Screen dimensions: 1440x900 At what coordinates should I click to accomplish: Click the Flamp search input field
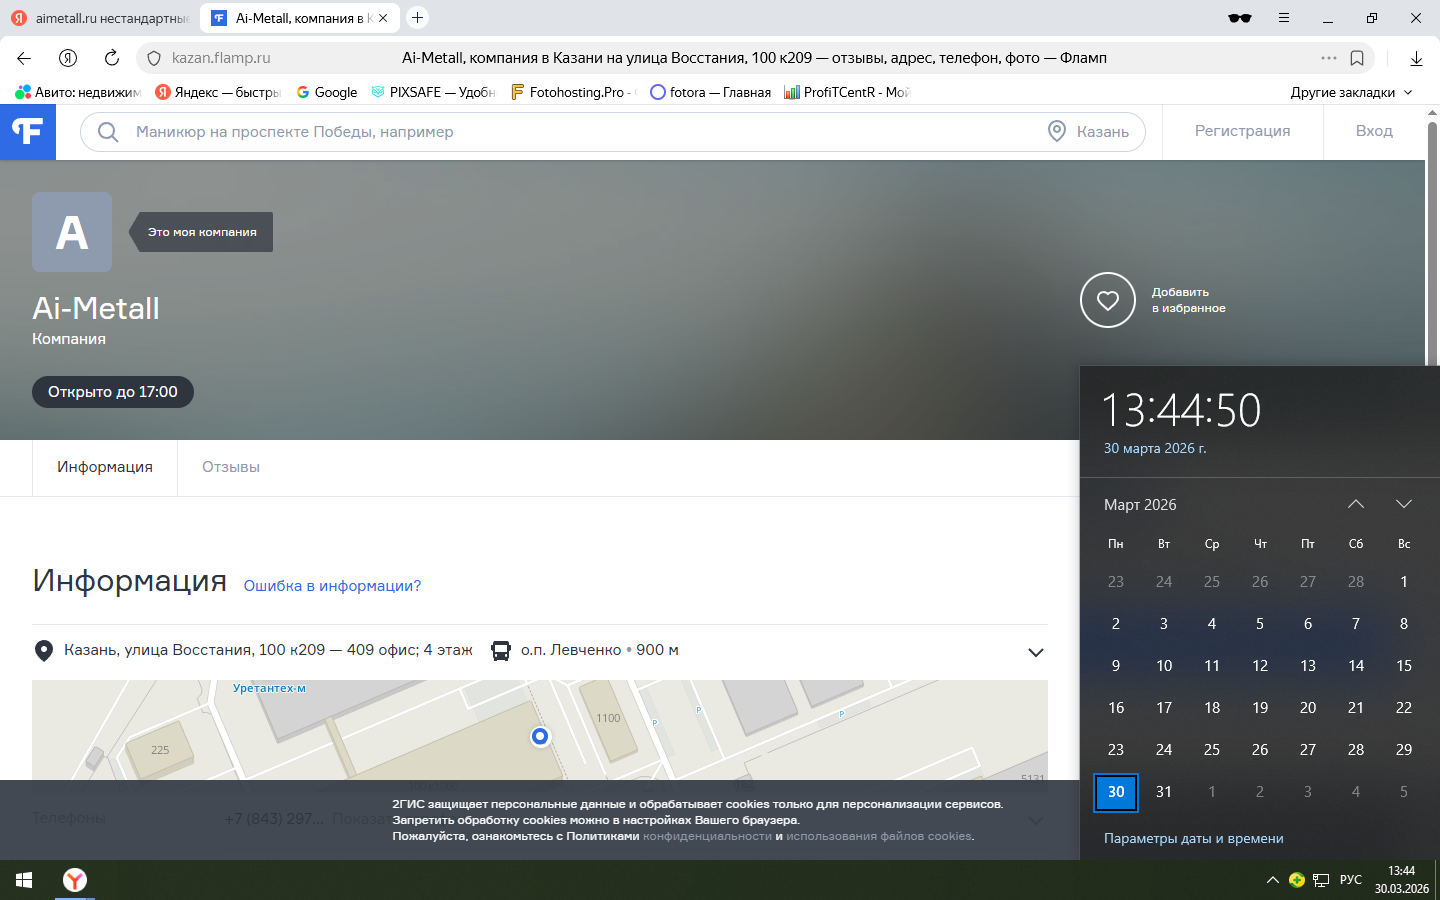click(x=580, y=132)
